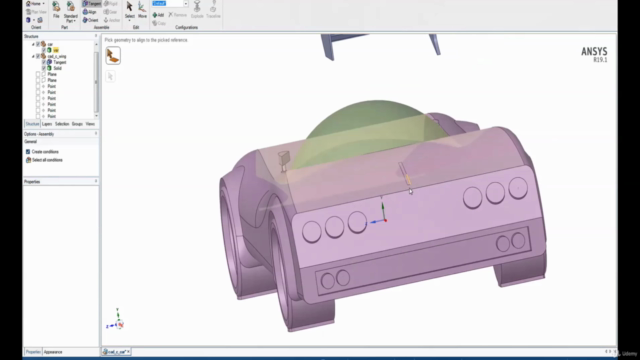Select the cad_c_wing tree item
Screen dimensions: 640x360
point(57,56)
